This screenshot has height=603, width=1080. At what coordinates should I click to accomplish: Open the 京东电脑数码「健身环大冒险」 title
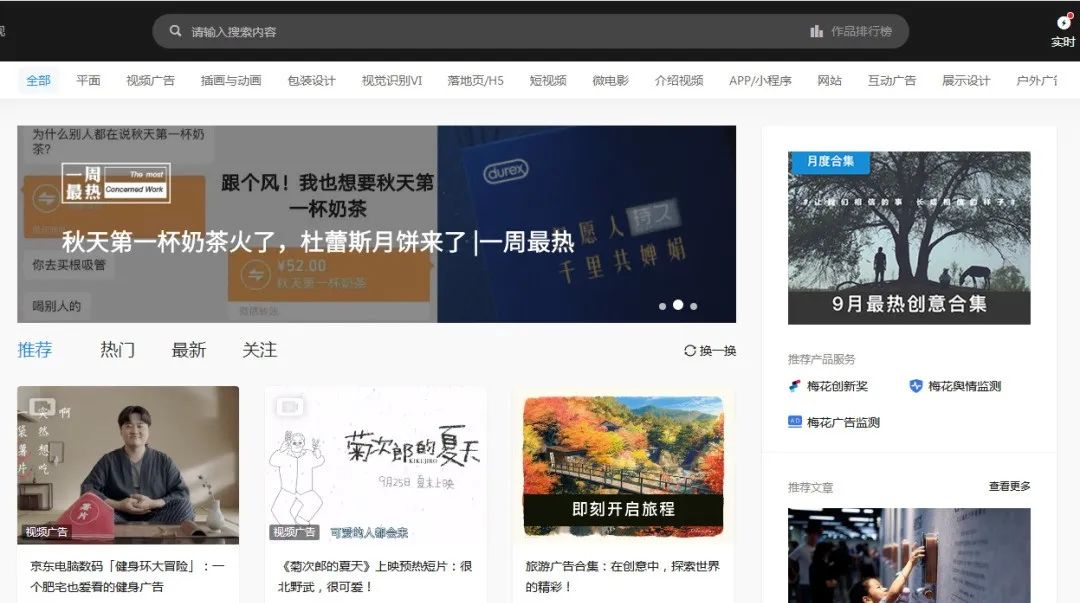[127, 576]
